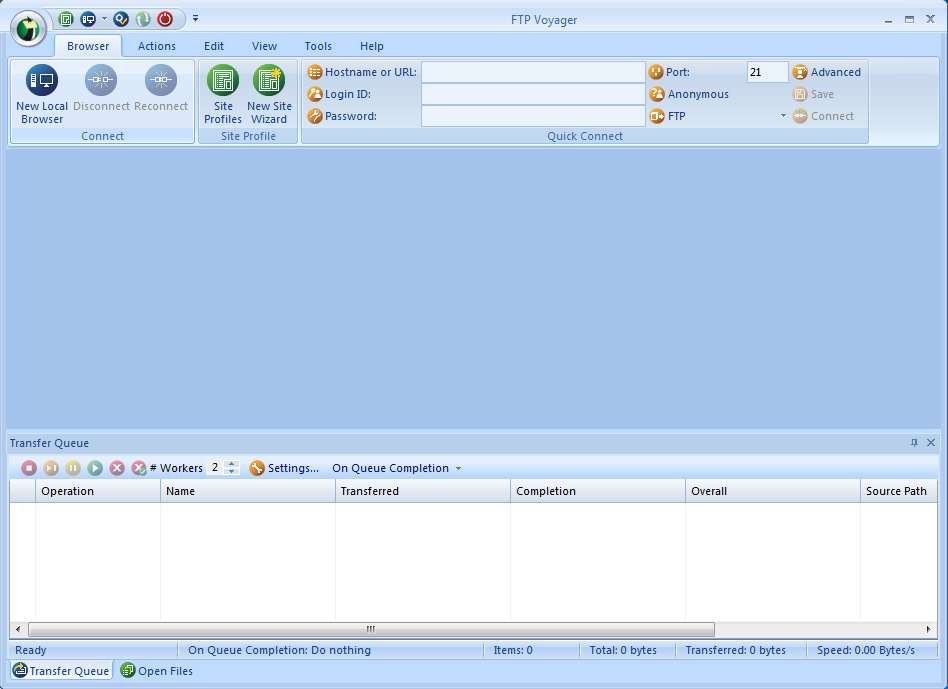Increase the number of Workers
Image resolution: width=948 pixels, height=689 pixels.
coord(232,464)
